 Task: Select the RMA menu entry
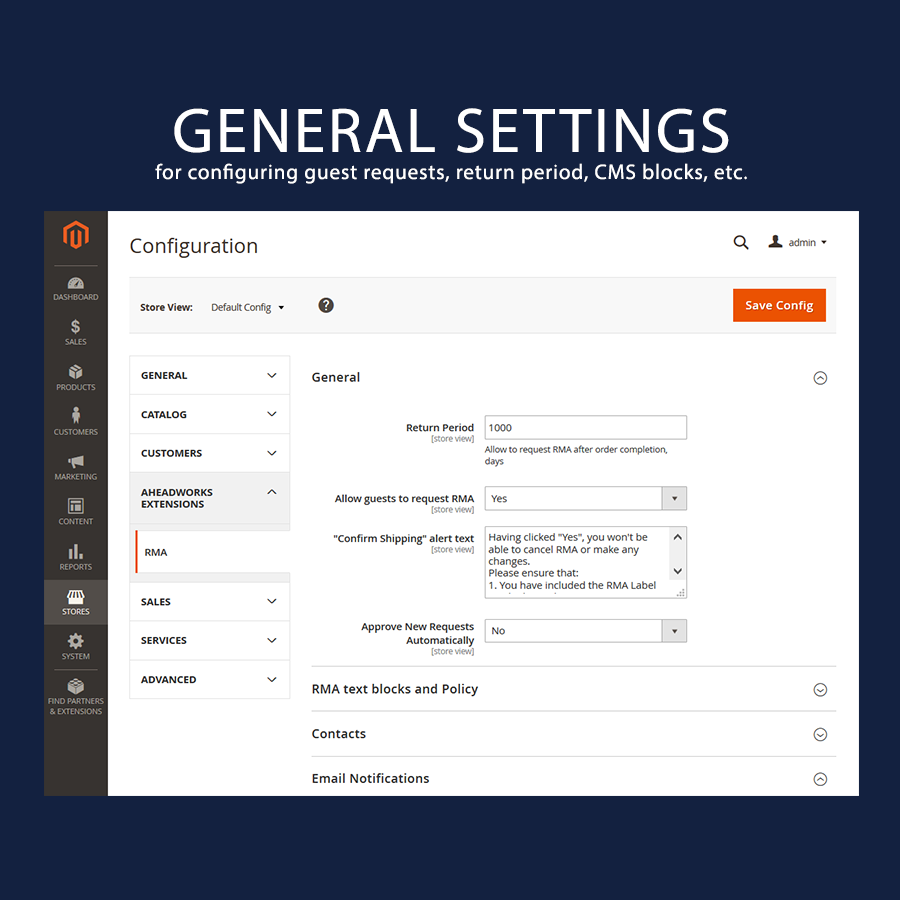pos(155,551)
